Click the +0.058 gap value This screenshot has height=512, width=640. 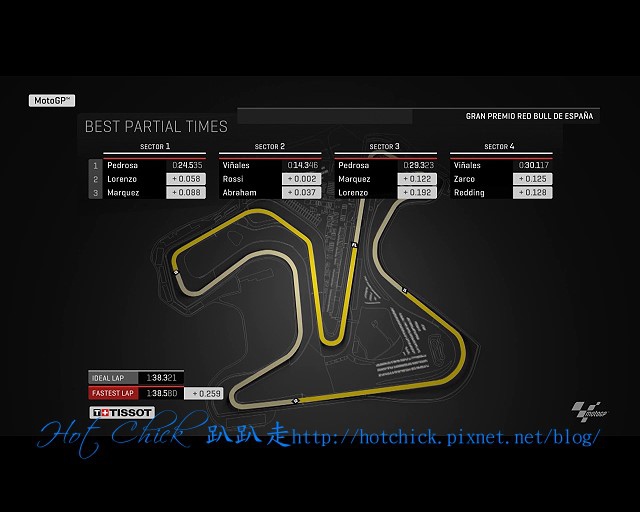click(x=186, y=179)
